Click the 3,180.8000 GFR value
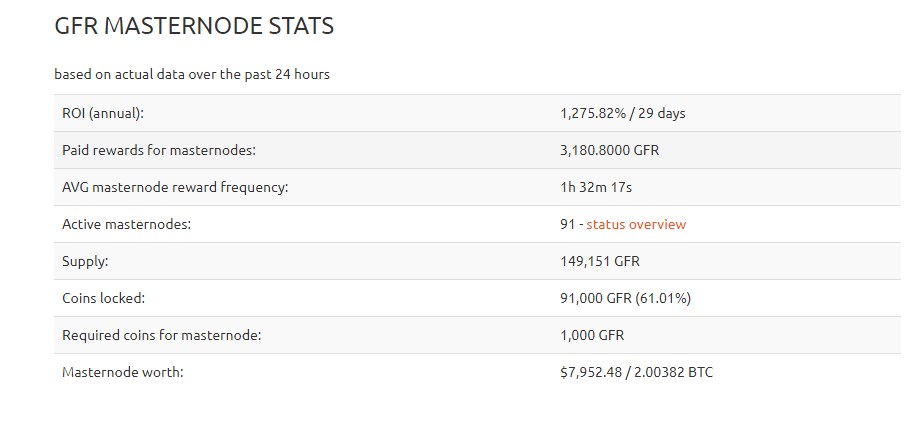 609,151
